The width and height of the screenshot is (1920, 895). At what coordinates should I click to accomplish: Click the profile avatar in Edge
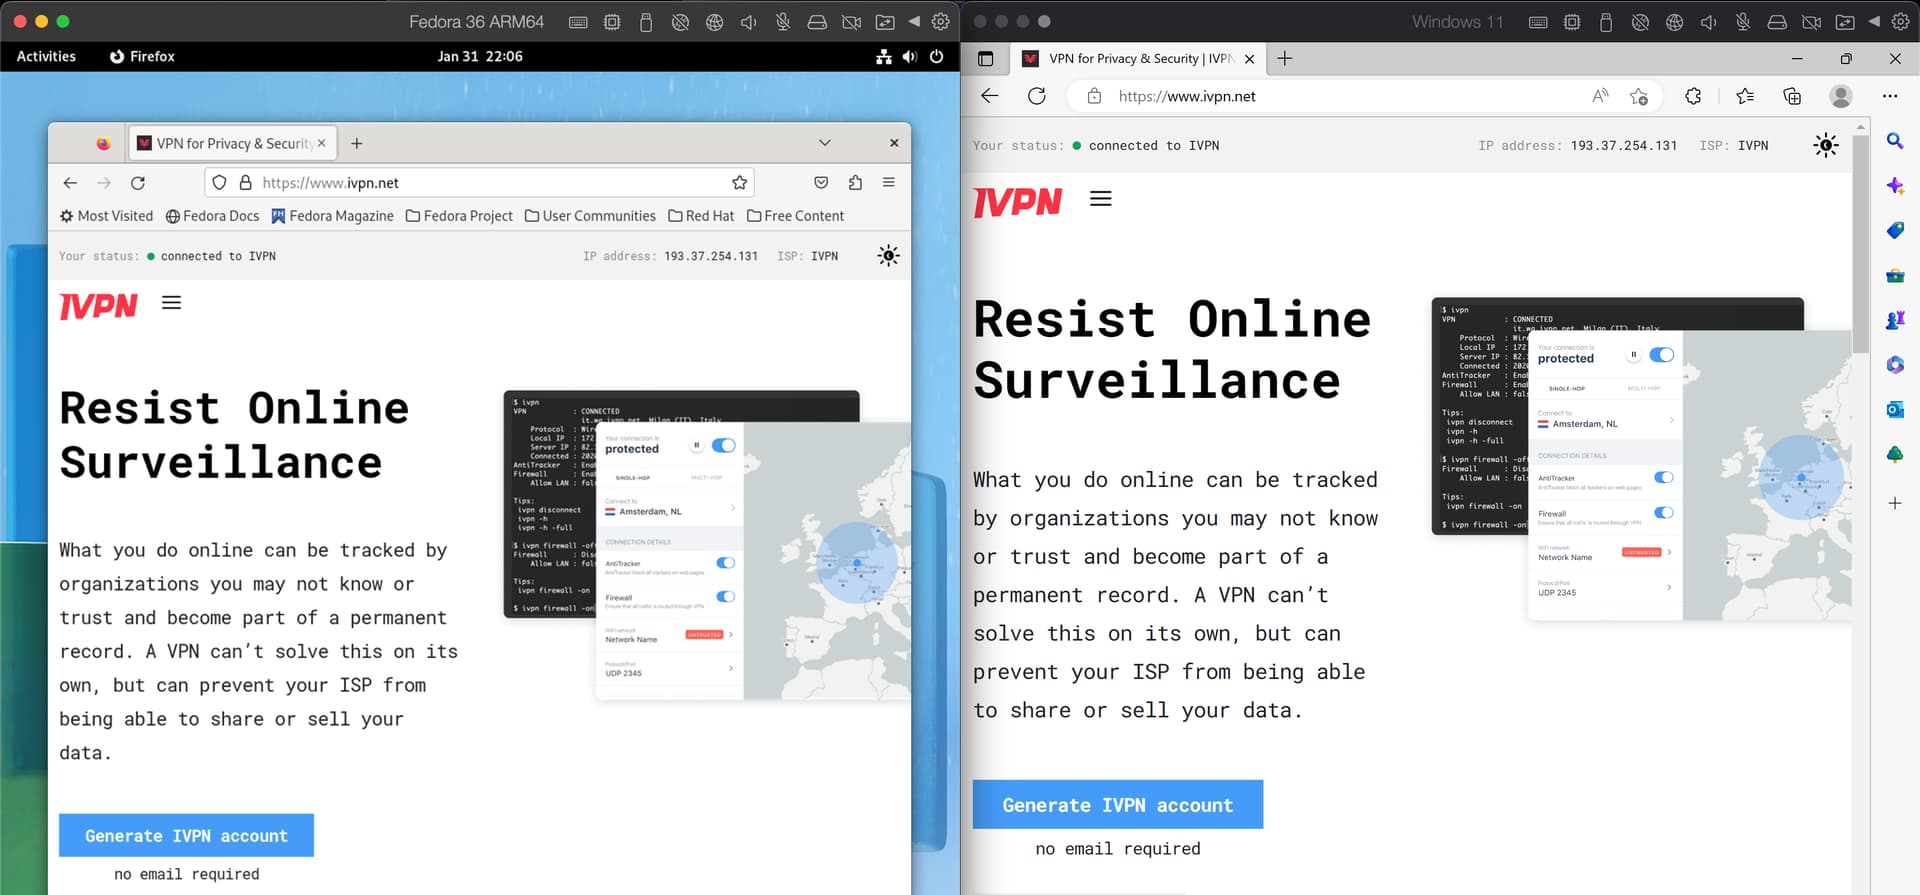[1840, 96]
